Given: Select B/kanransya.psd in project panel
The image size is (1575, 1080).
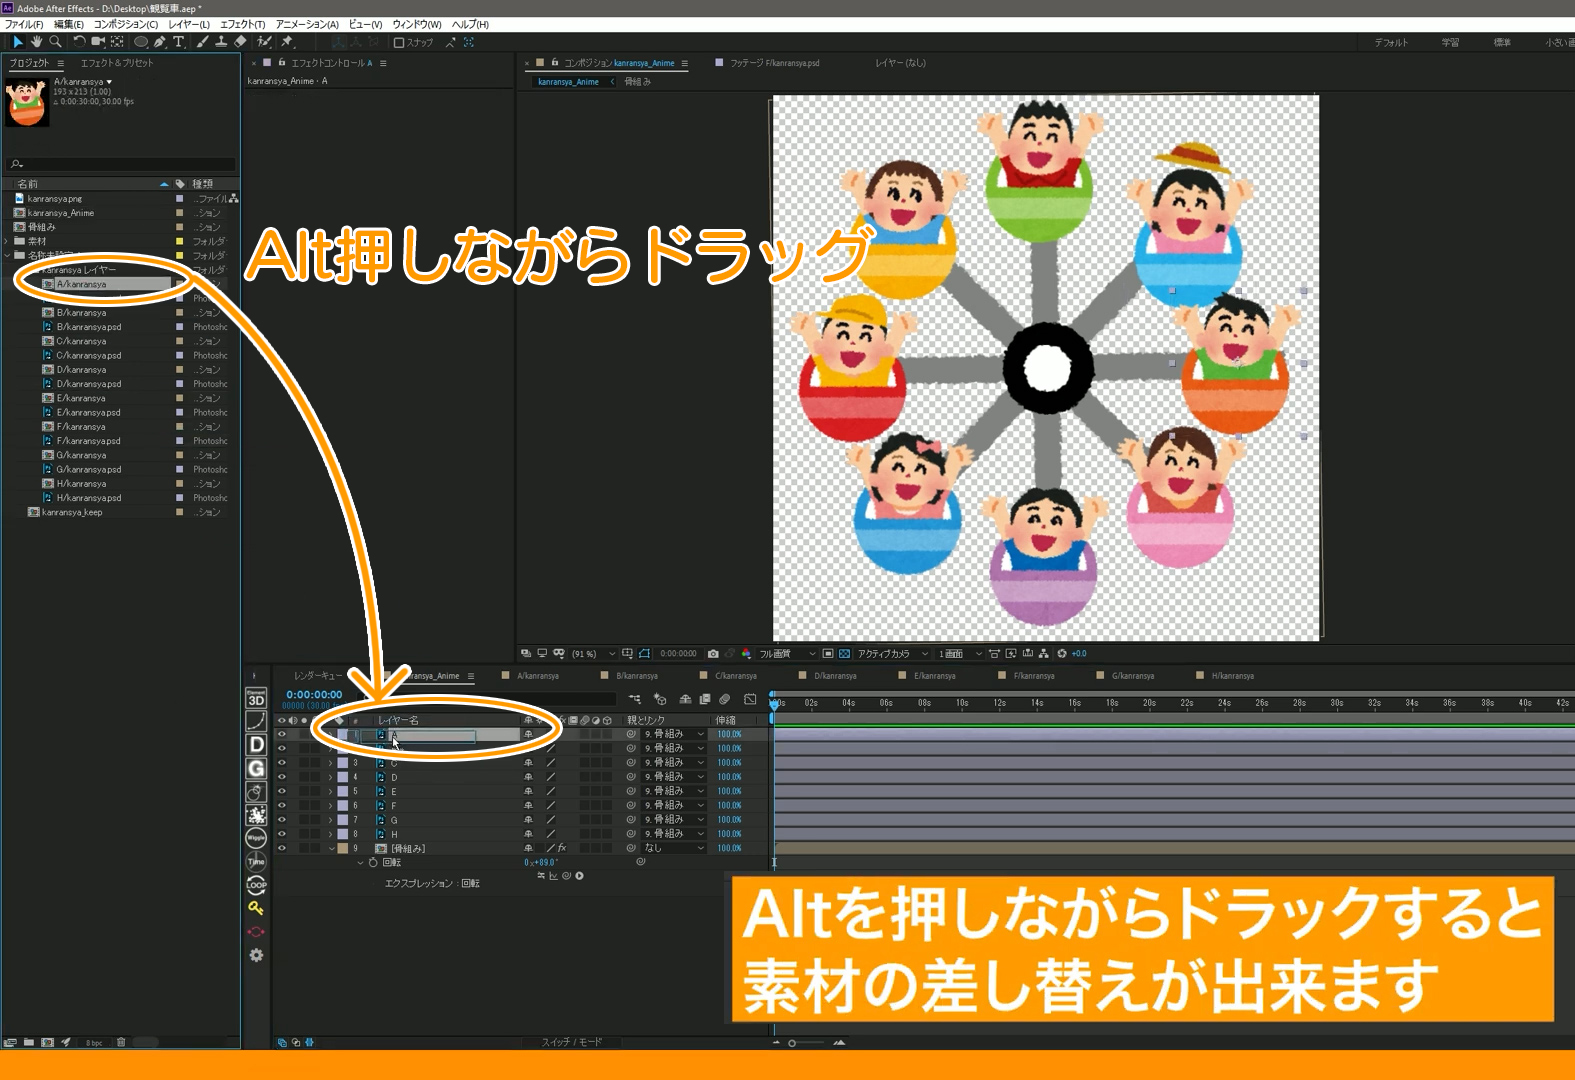Looking at the screenshot, I should pos(89,327).
